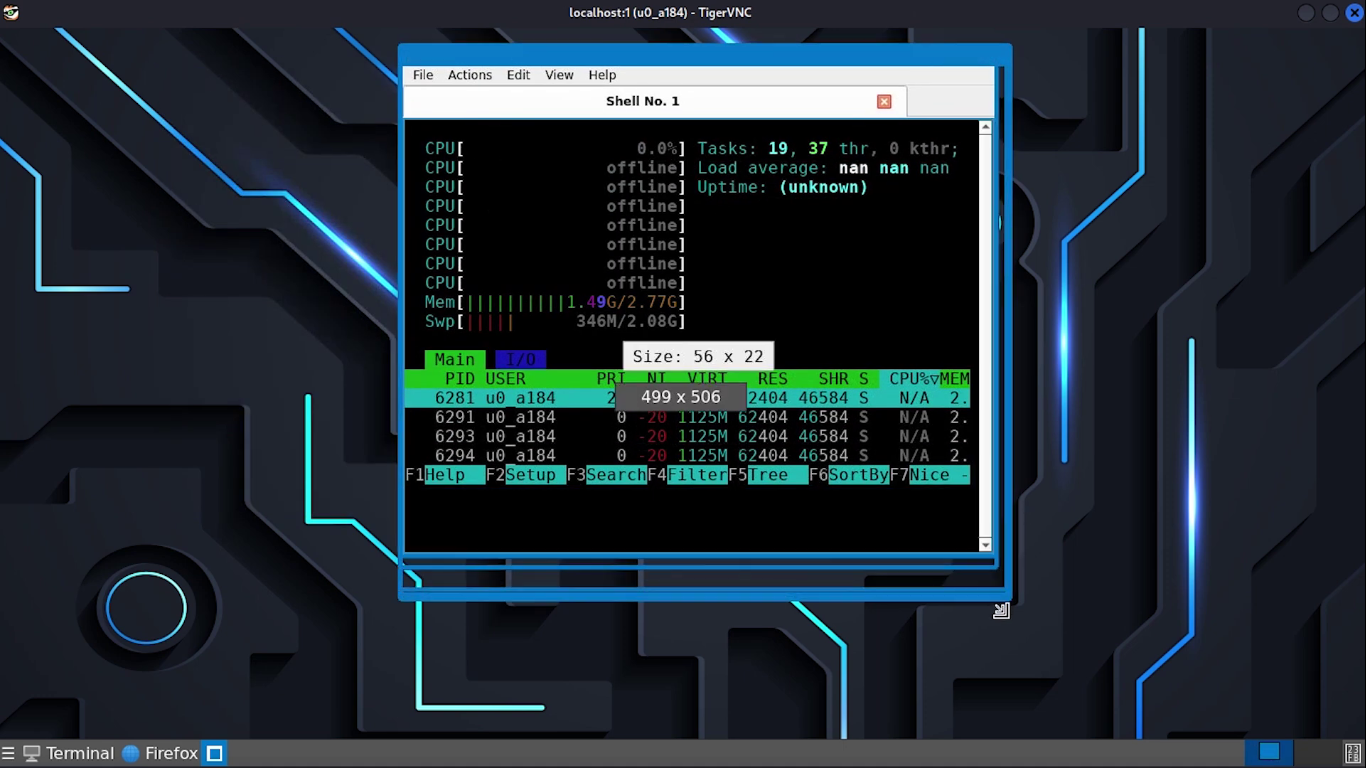
Task: Sort processes by CPU% column header
Action: point(908,379)
